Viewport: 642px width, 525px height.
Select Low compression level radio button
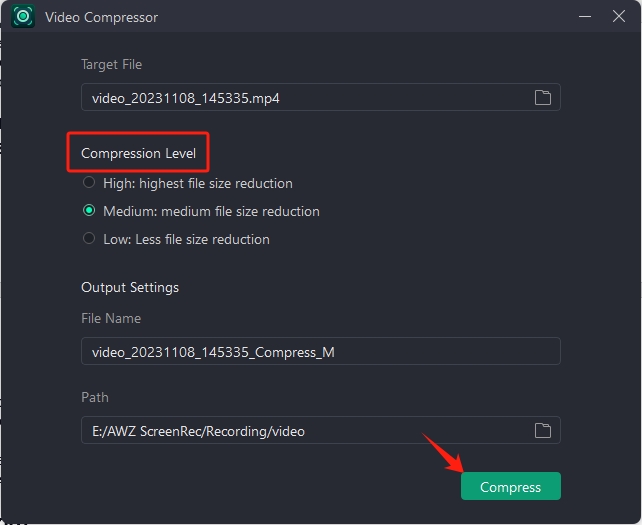click(89, 238)
